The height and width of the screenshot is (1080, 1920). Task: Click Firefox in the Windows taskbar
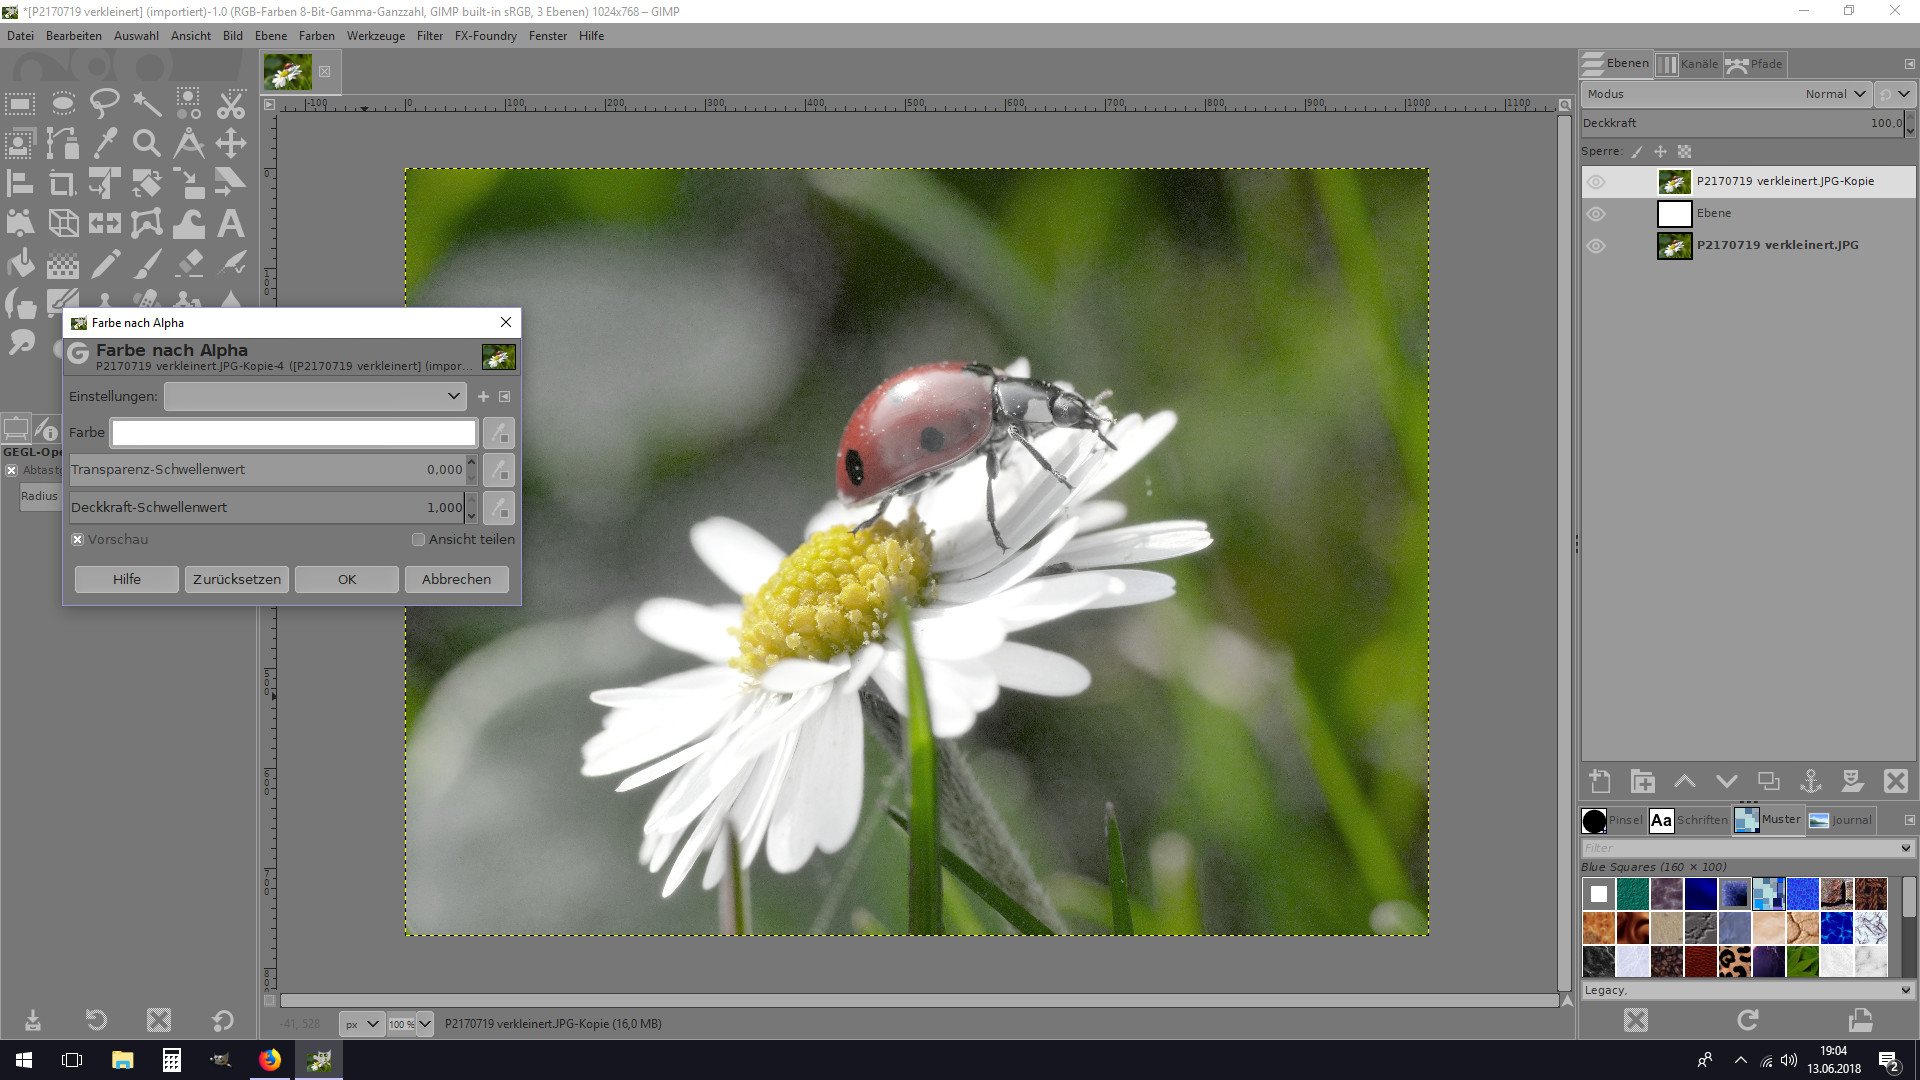270,1060
